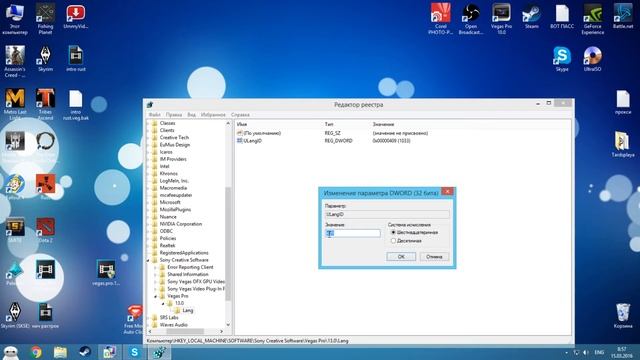Click OK in the DWORD dialog
The height and width of the screenshot is (360, 640).
click(x=401, y=257)
